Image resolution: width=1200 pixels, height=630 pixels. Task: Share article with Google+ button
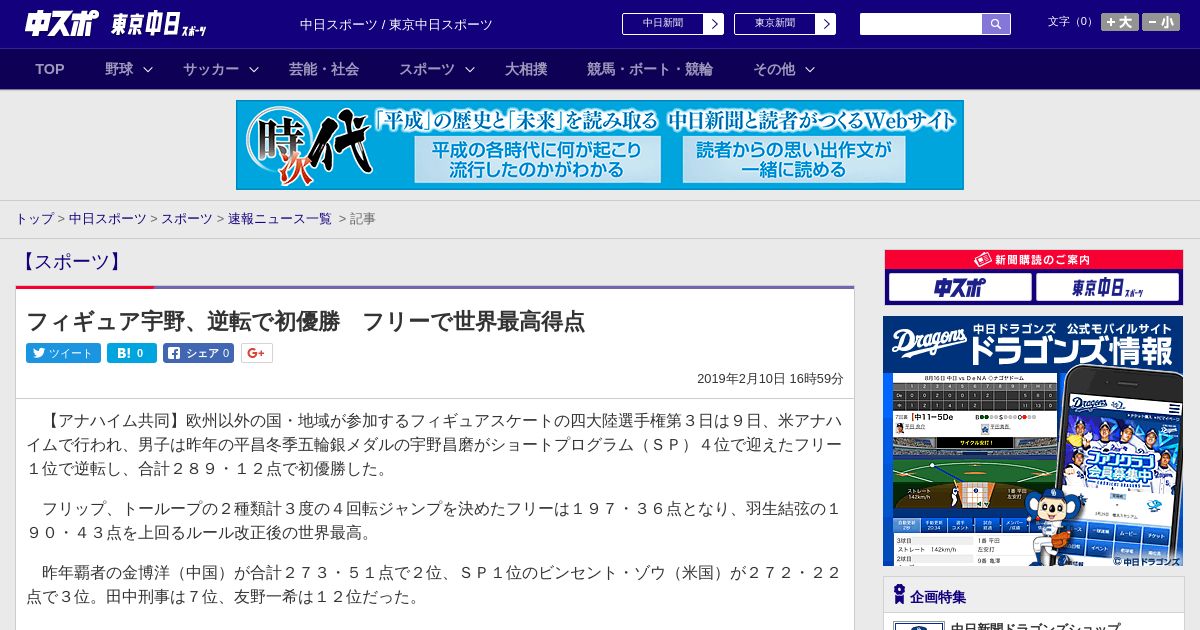[x=257, y=353]
